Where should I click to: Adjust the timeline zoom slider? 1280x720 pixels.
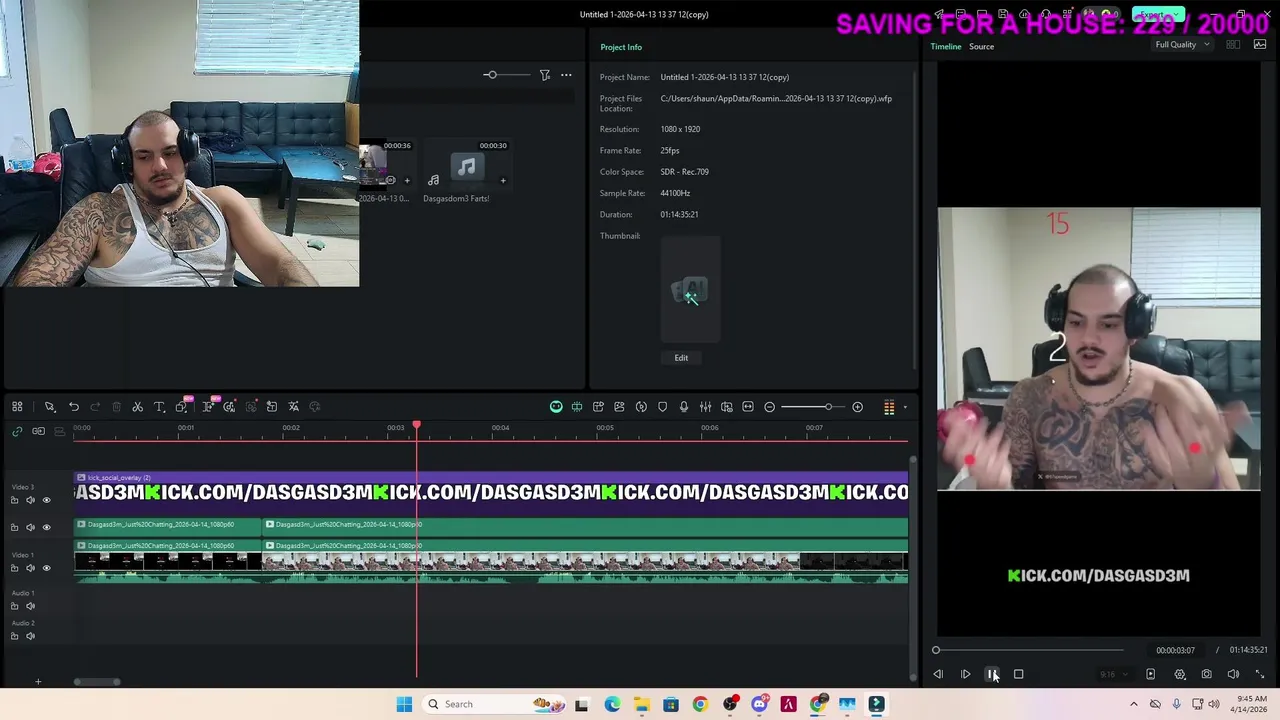(813, 407)
